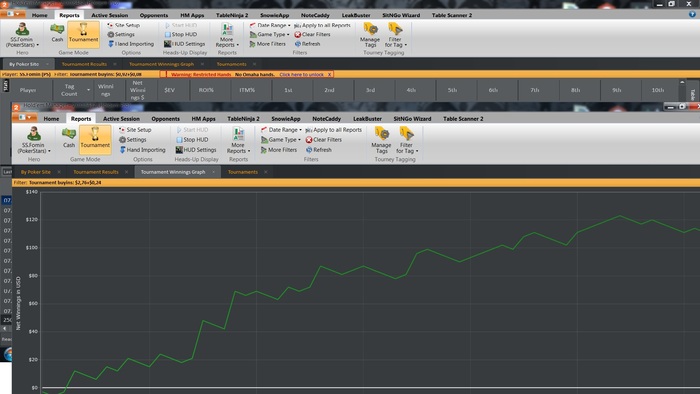This screenshot has height=394, width=700.
Task: Open Hand Importing in front window
Action: click(142, 150)
